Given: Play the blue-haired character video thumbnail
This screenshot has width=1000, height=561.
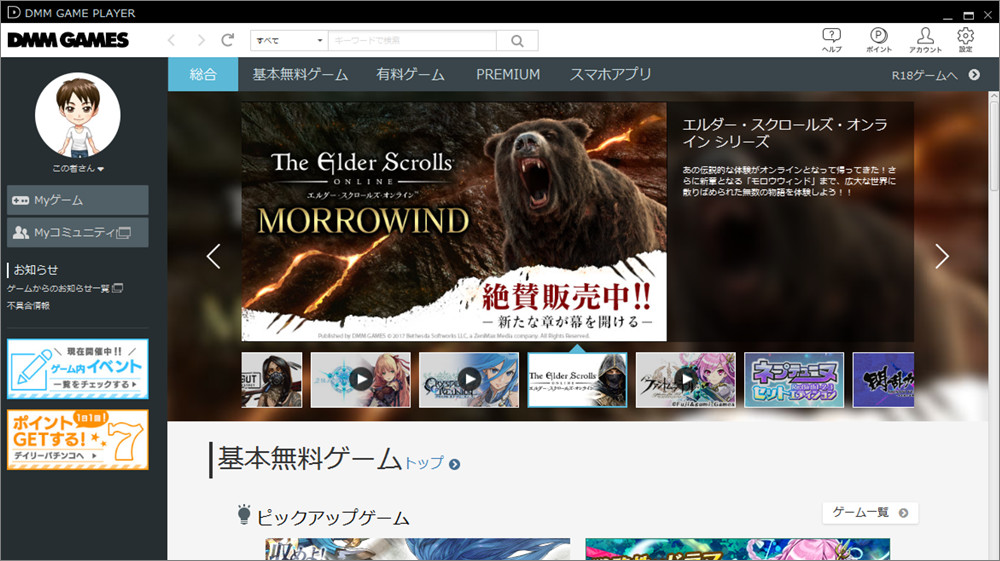Looking at the screenshot, I should pos(469,380).
